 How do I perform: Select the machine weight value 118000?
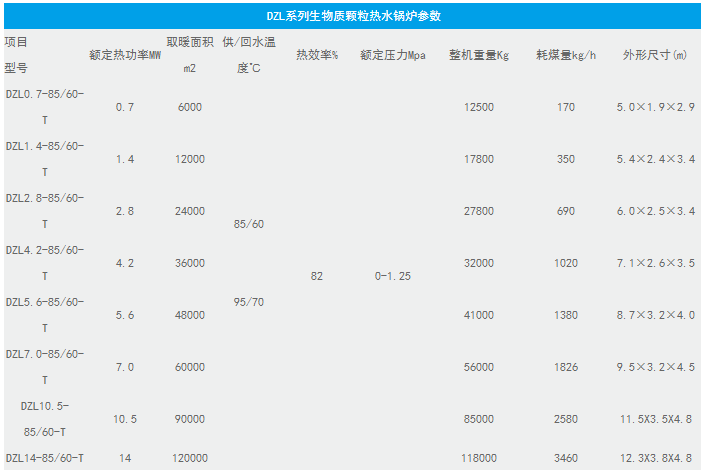(479, 458)
